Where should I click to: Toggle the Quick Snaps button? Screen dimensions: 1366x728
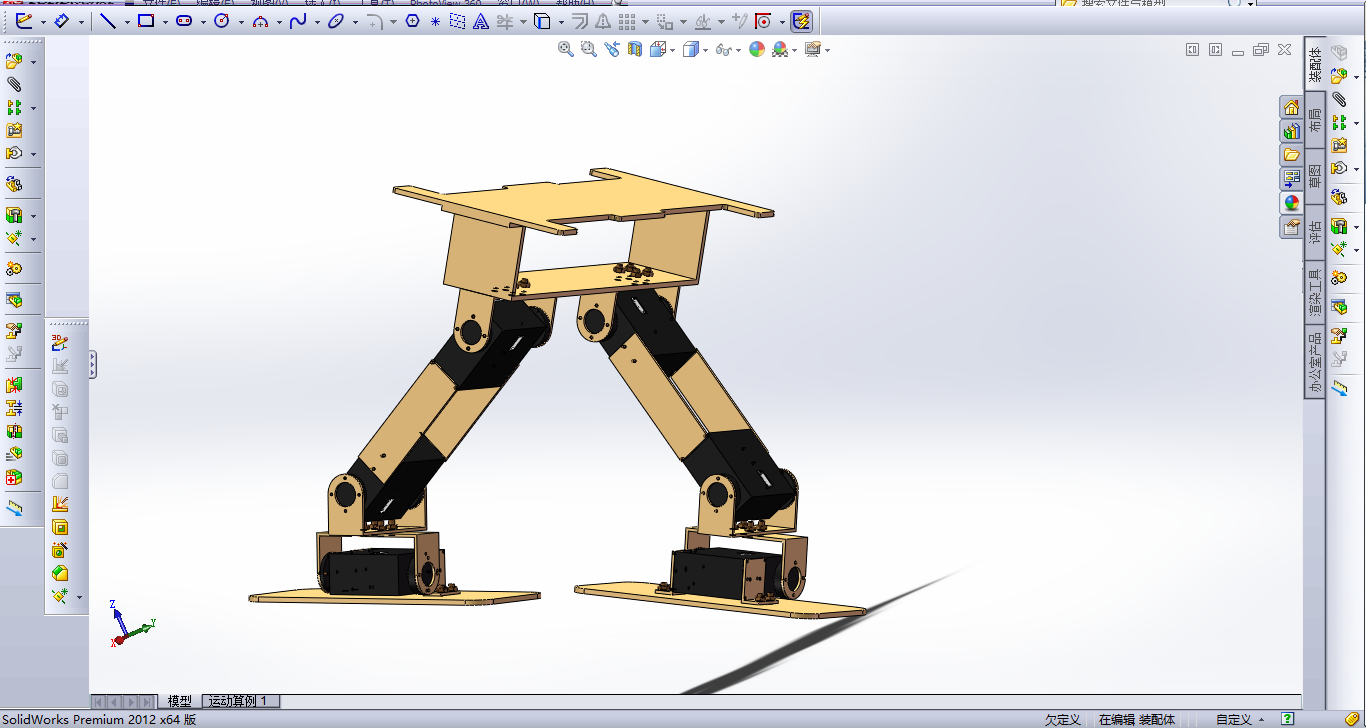(763, 21)
